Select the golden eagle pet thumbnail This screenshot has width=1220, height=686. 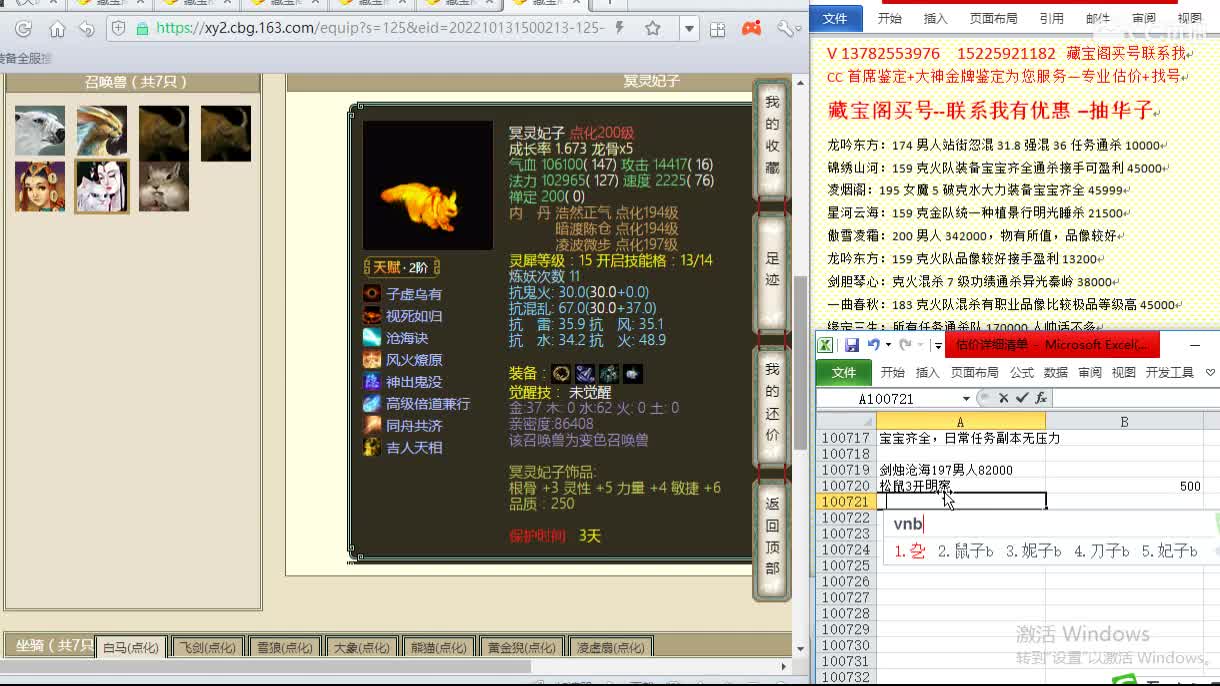tap(102, 132)
